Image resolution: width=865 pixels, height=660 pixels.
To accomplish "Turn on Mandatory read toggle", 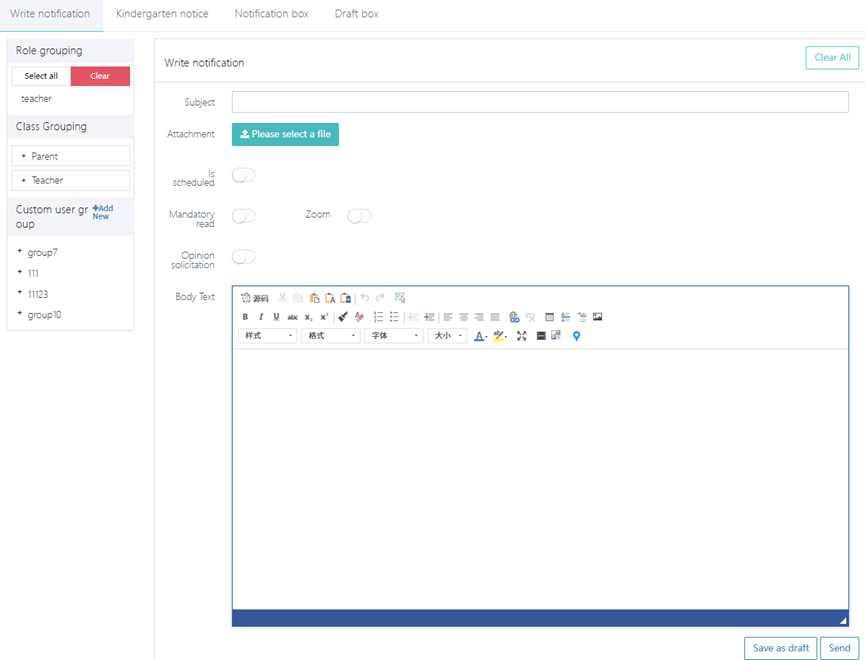I will 243,216.
